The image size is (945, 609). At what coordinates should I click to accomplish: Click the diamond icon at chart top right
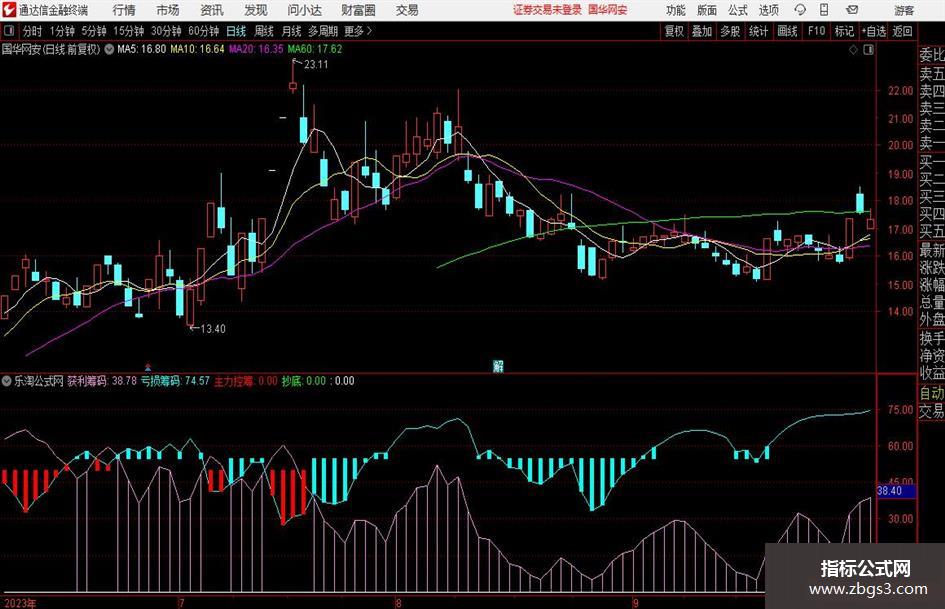[x=853, y=50]
